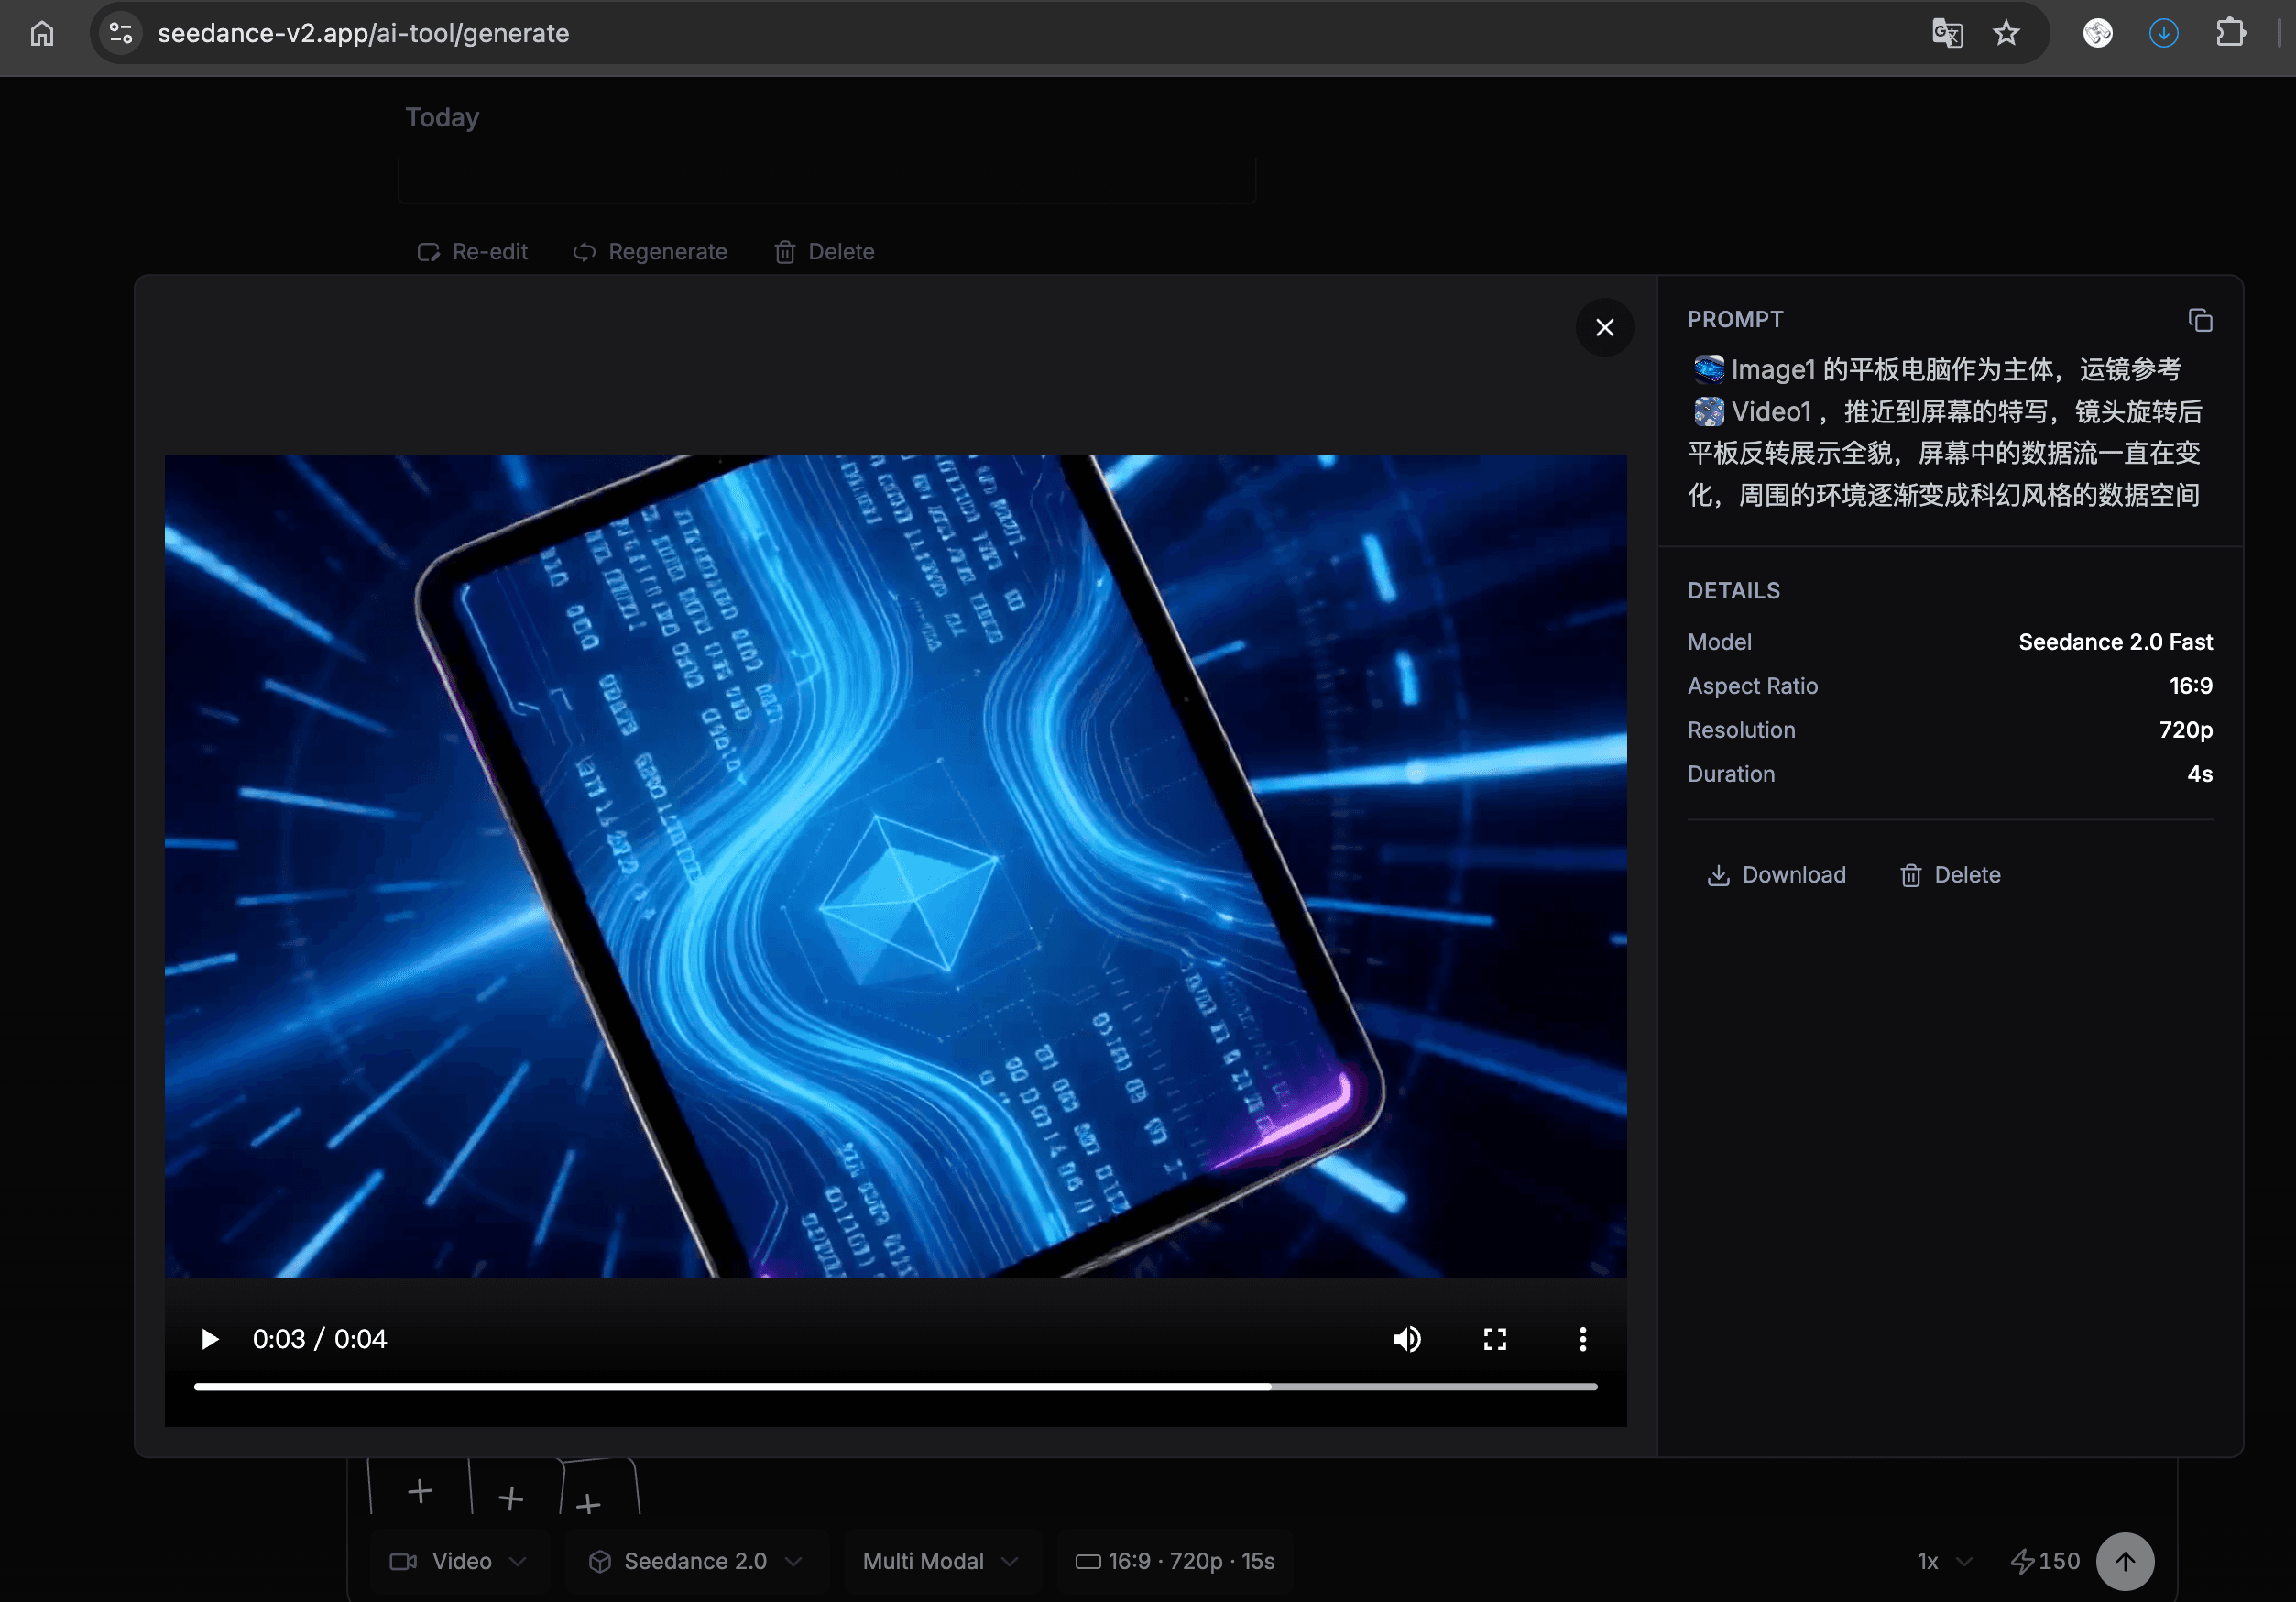Click the Regenerate icon
The height and width of the screenshot is (1602, 2296).
click(584, 252)
